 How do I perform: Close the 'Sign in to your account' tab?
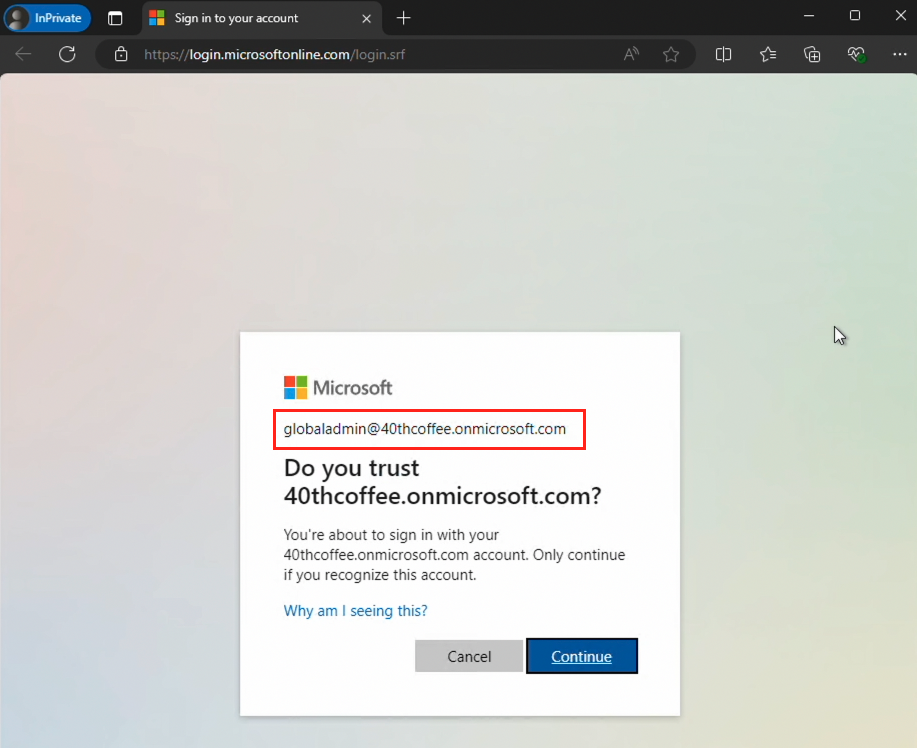(366, 18)
